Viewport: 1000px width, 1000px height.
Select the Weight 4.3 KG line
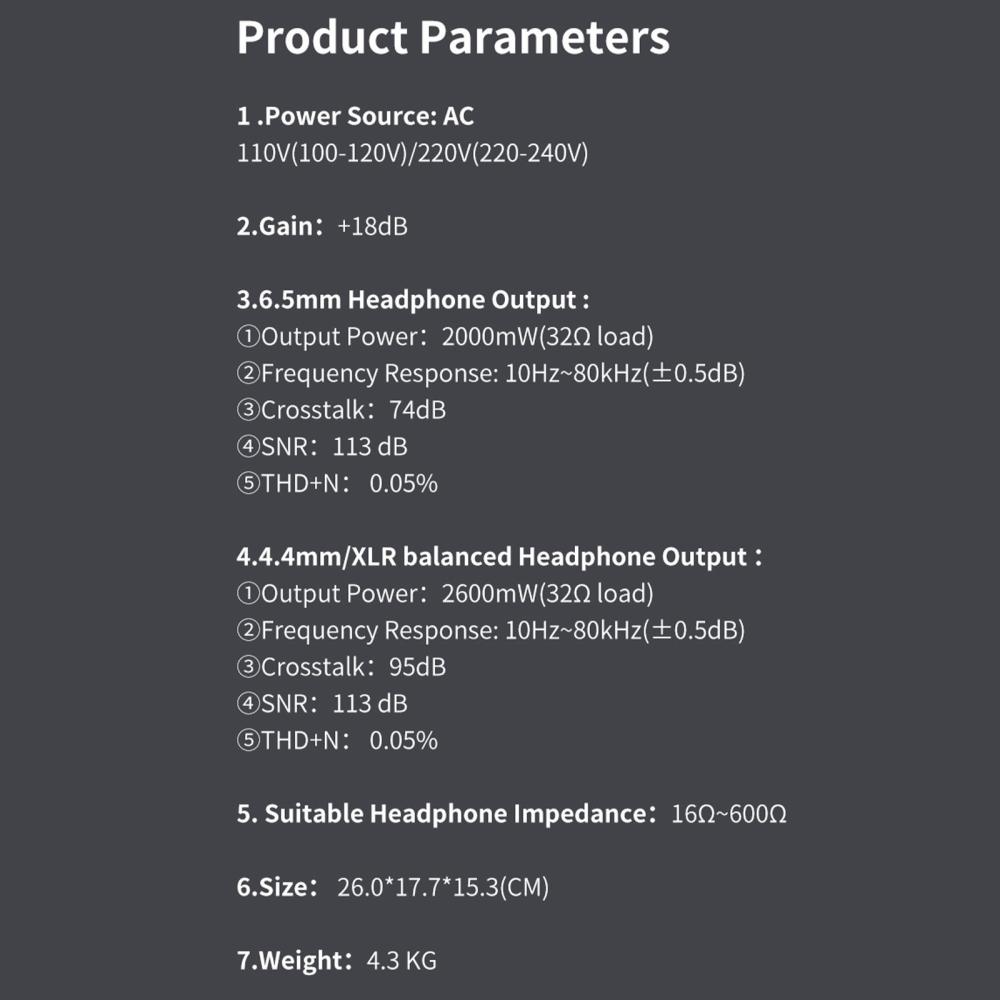pyautogui.click(x=337, y=960)
